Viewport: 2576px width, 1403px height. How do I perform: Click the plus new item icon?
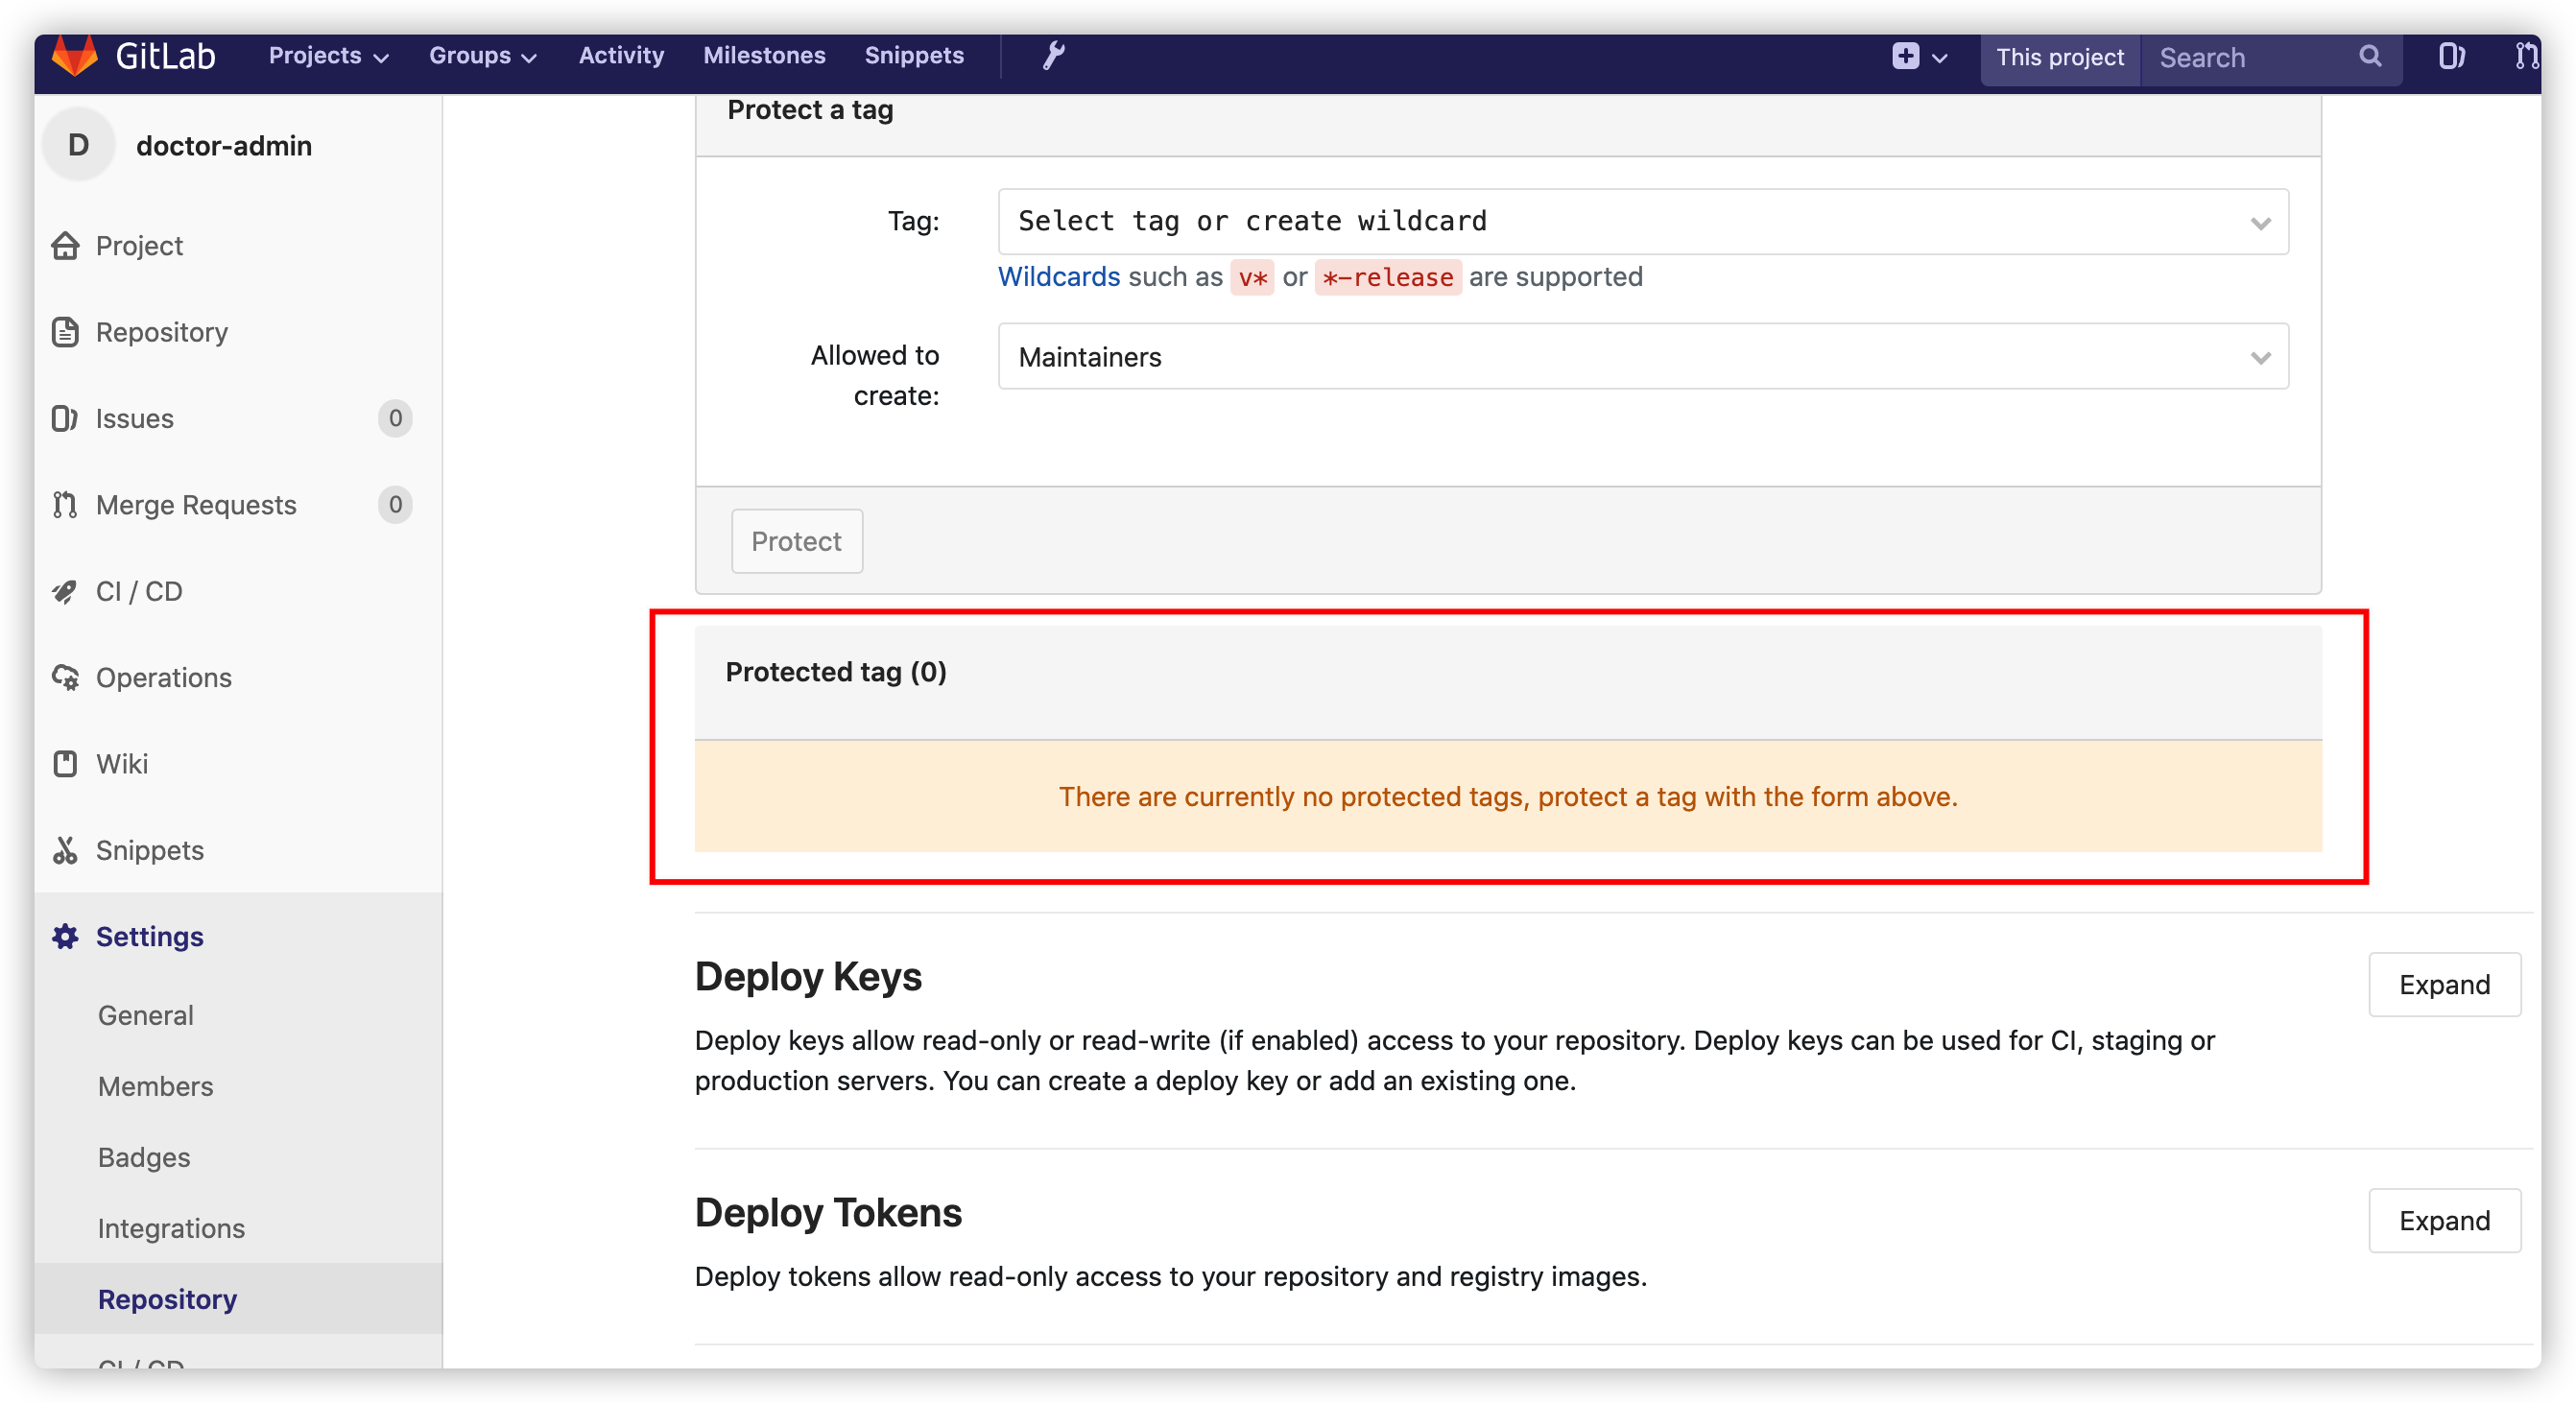1905,57
